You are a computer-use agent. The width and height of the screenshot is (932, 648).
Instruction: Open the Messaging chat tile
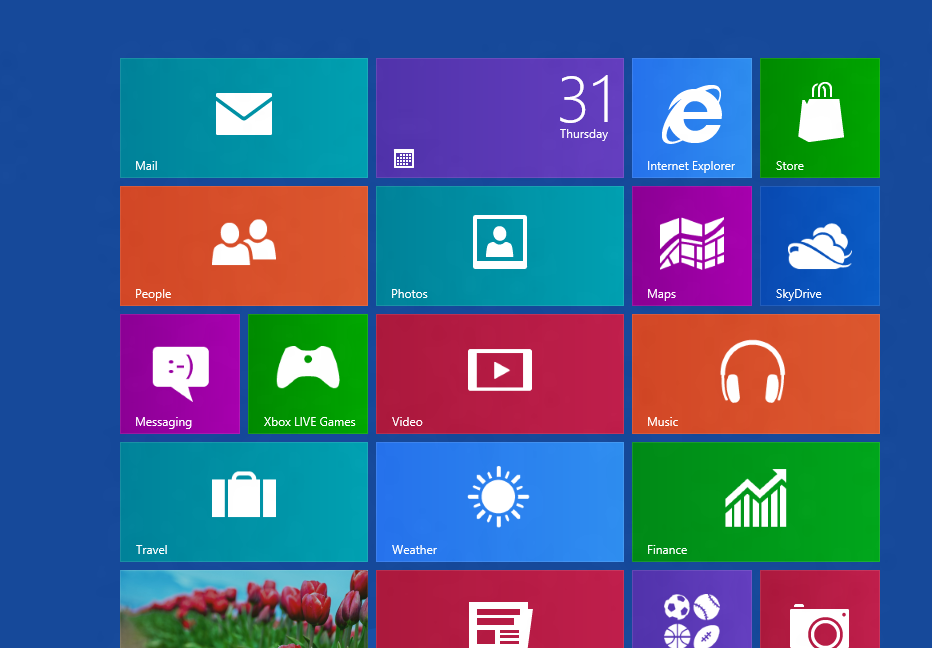pyautogui.click(x=180, y=373)
